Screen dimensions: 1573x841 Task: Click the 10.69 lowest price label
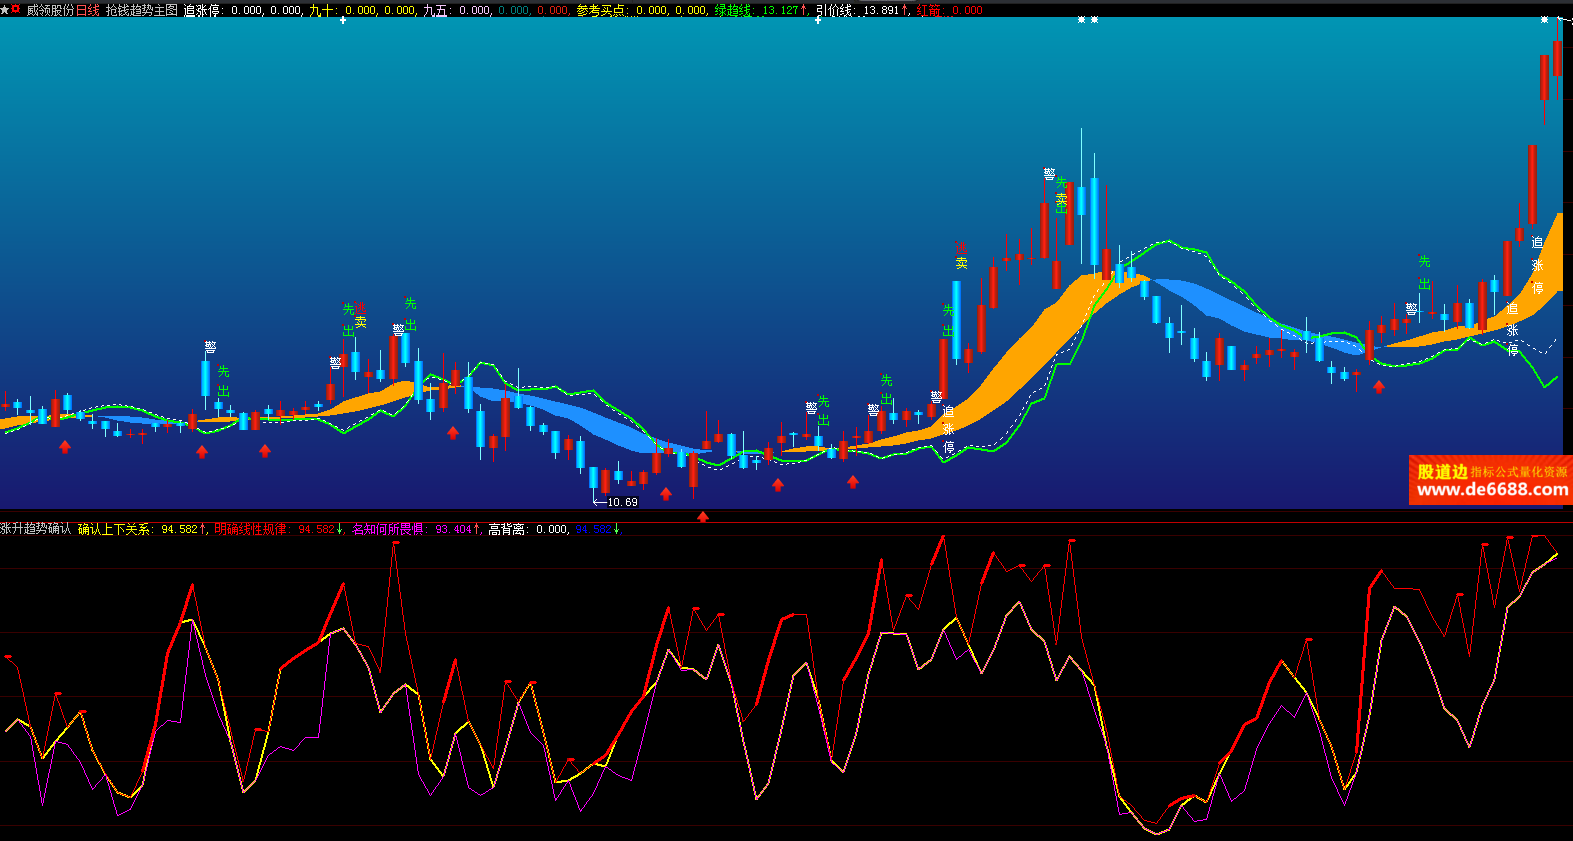tap(621, 502)
